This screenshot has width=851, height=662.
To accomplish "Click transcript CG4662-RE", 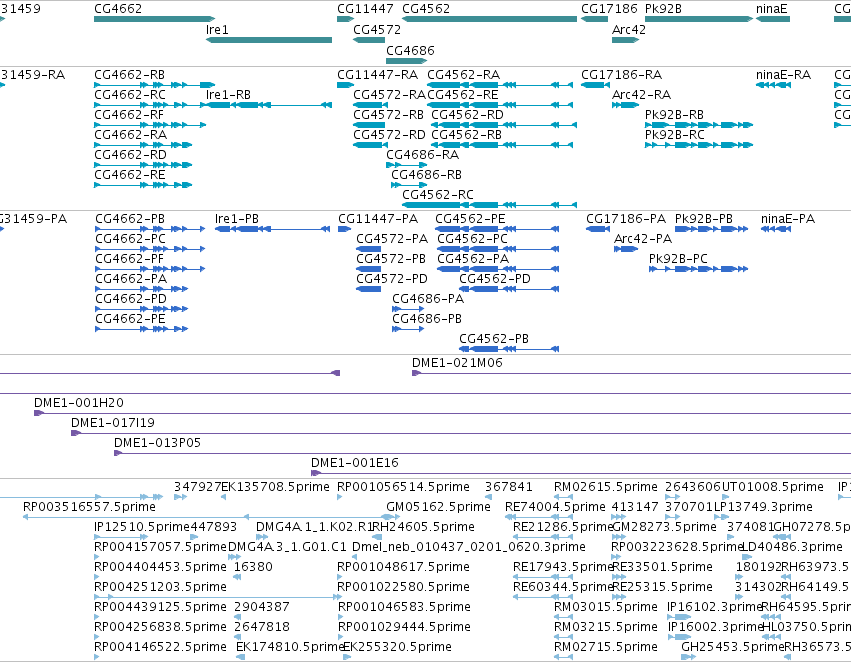I will [130, 175].
